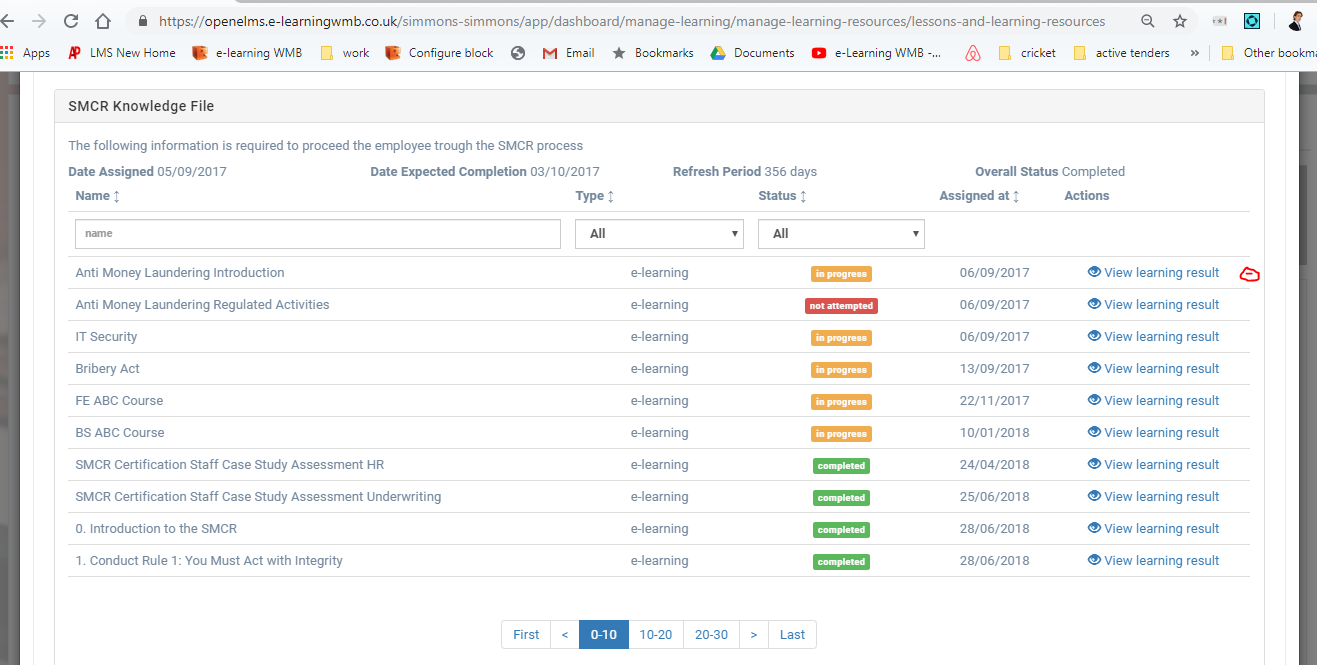View learning result for Anti Money Laundering Introduction

[1153, 272]
